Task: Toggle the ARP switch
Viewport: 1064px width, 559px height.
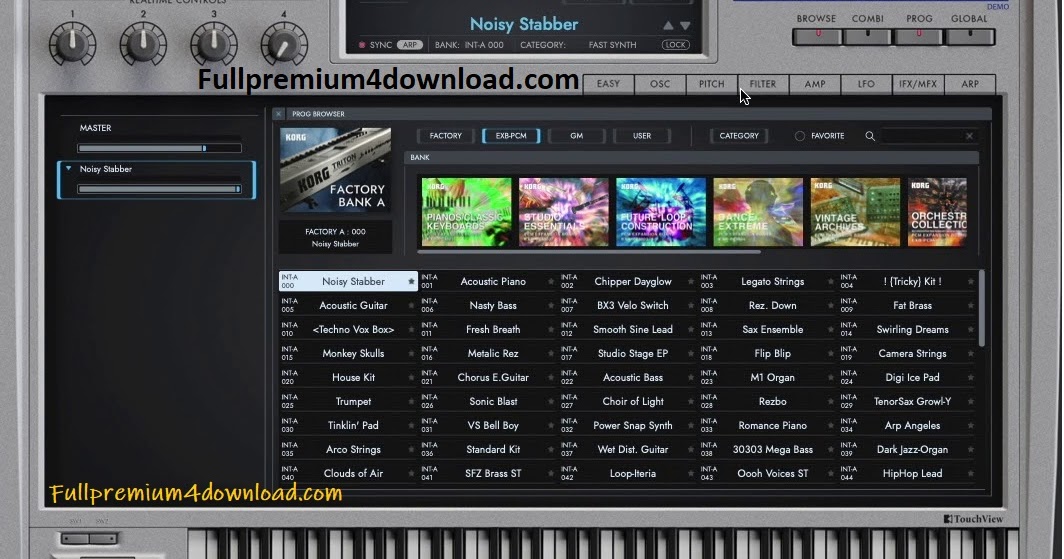Action: (x=410, y=45)
